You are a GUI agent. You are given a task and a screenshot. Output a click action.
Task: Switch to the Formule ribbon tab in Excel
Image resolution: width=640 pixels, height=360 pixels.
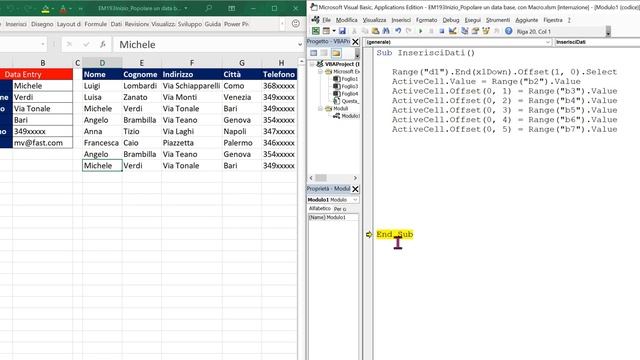pyautogui.click(x=96, y=24)
